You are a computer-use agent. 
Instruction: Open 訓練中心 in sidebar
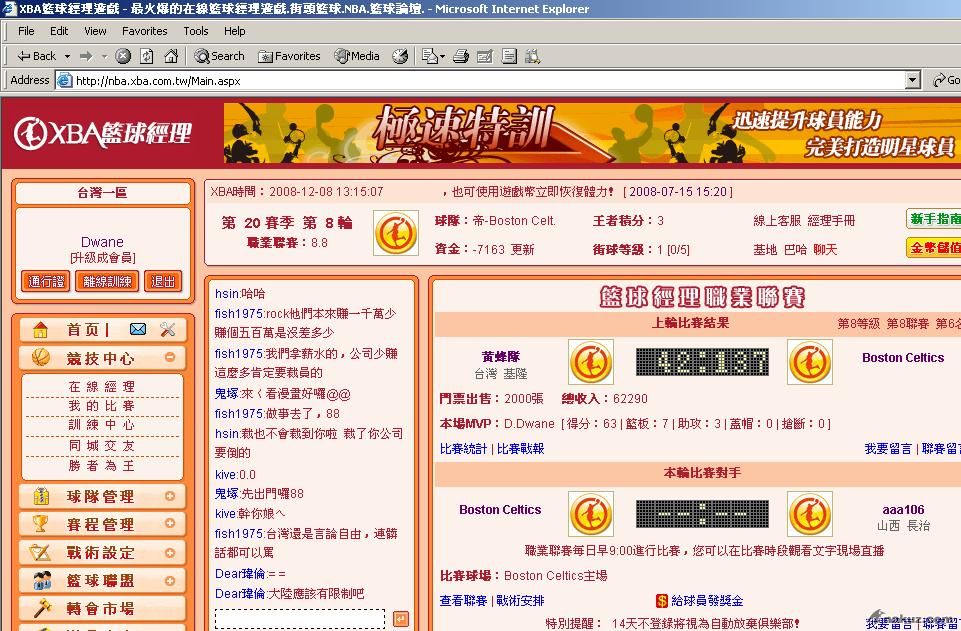tap(102, 425)
